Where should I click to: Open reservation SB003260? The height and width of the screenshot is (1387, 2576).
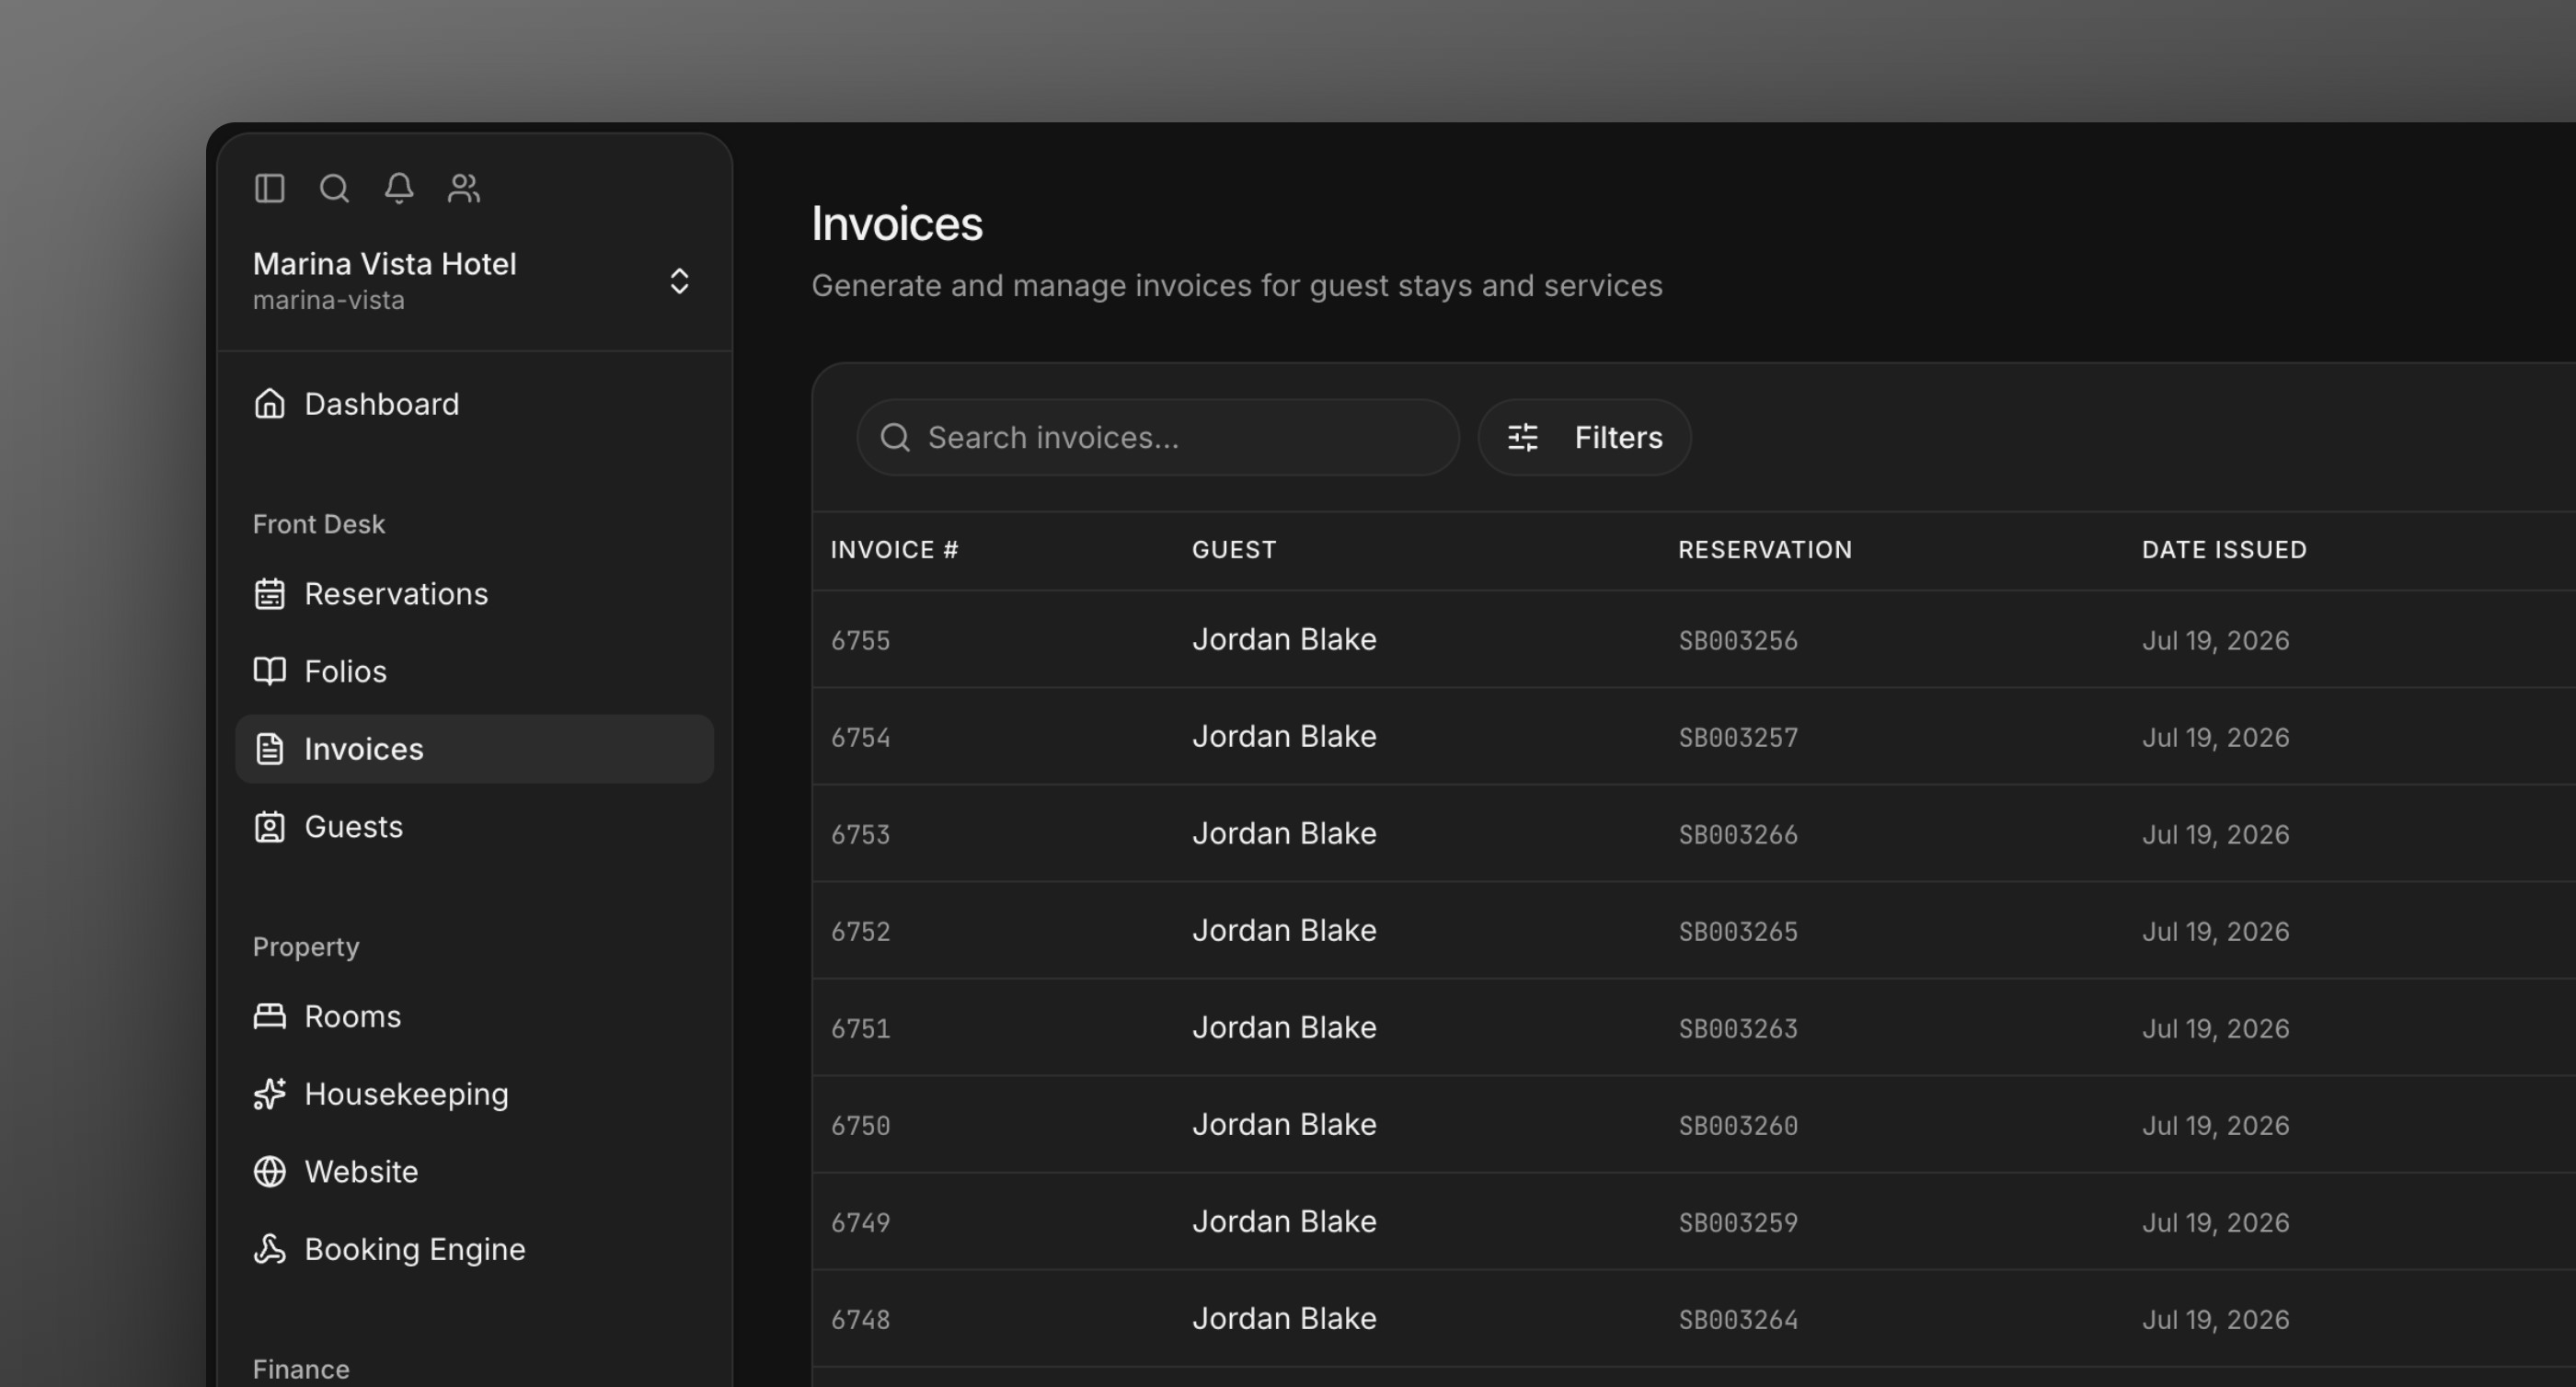pyautogui.click(x=1738, y=1125)
